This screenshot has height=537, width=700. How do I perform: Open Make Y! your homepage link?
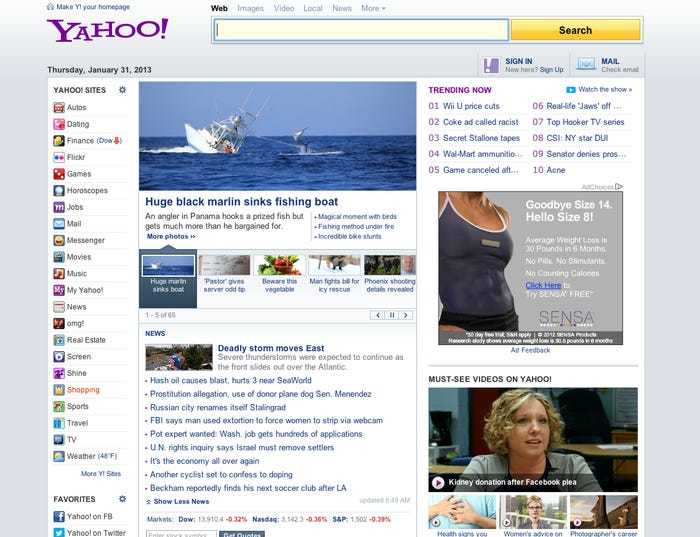88,7
